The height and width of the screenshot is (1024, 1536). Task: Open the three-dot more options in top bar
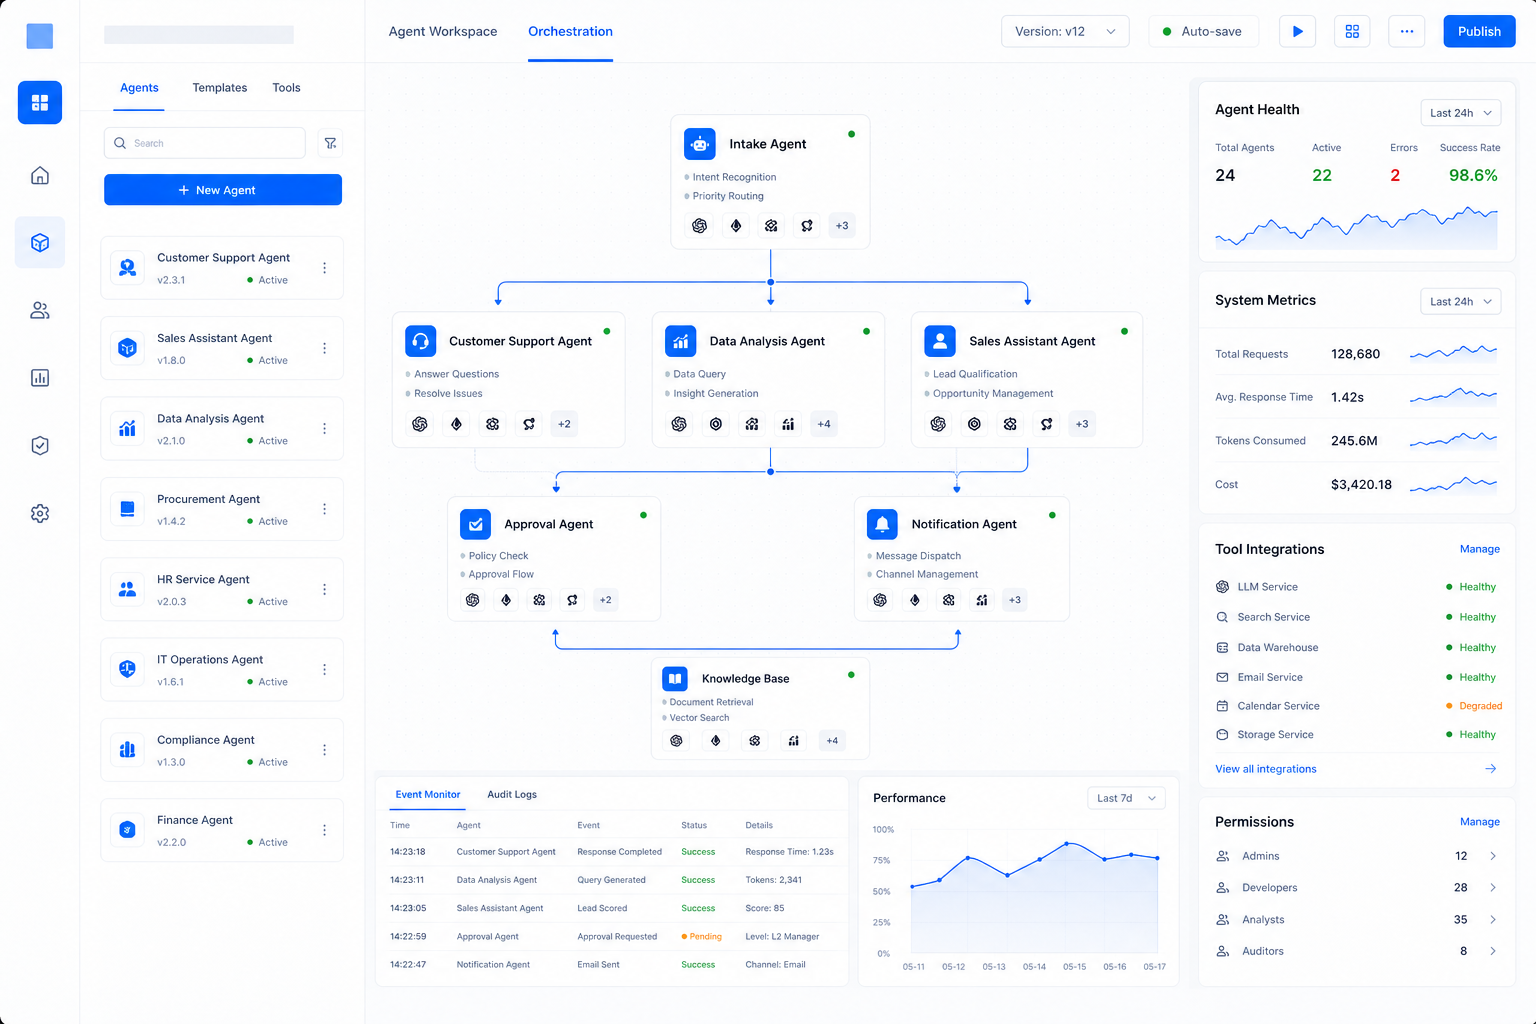coord(1407,31)
